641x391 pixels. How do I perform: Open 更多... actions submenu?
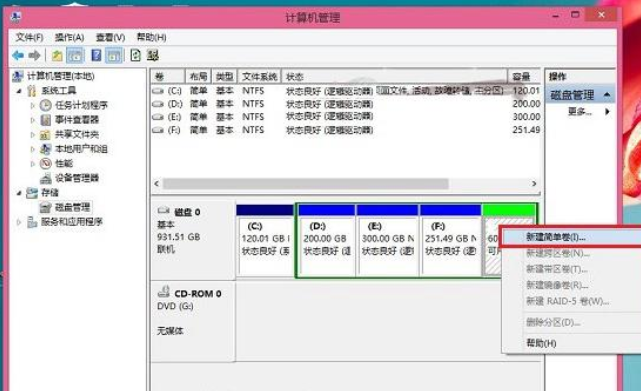coord(580,111)
